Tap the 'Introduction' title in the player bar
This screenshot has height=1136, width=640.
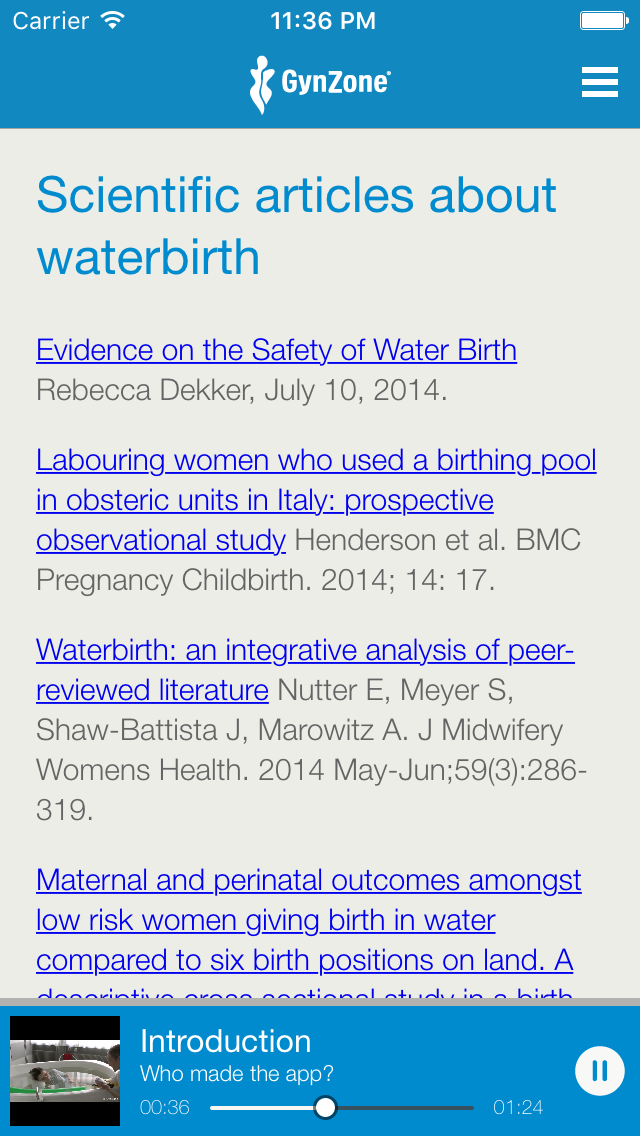[x=226, y=1042]
